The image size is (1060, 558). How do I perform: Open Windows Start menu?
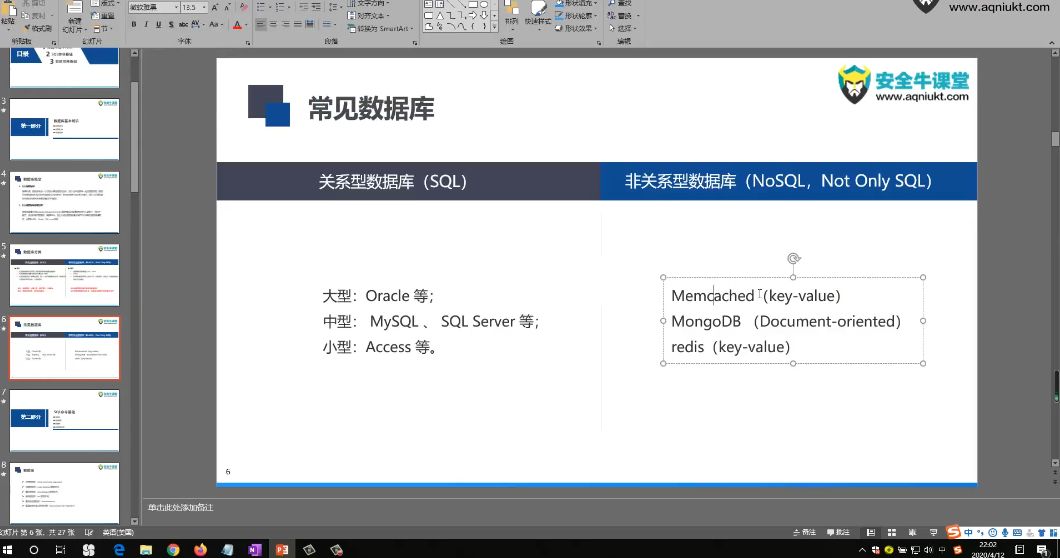(x=7, y=550)
